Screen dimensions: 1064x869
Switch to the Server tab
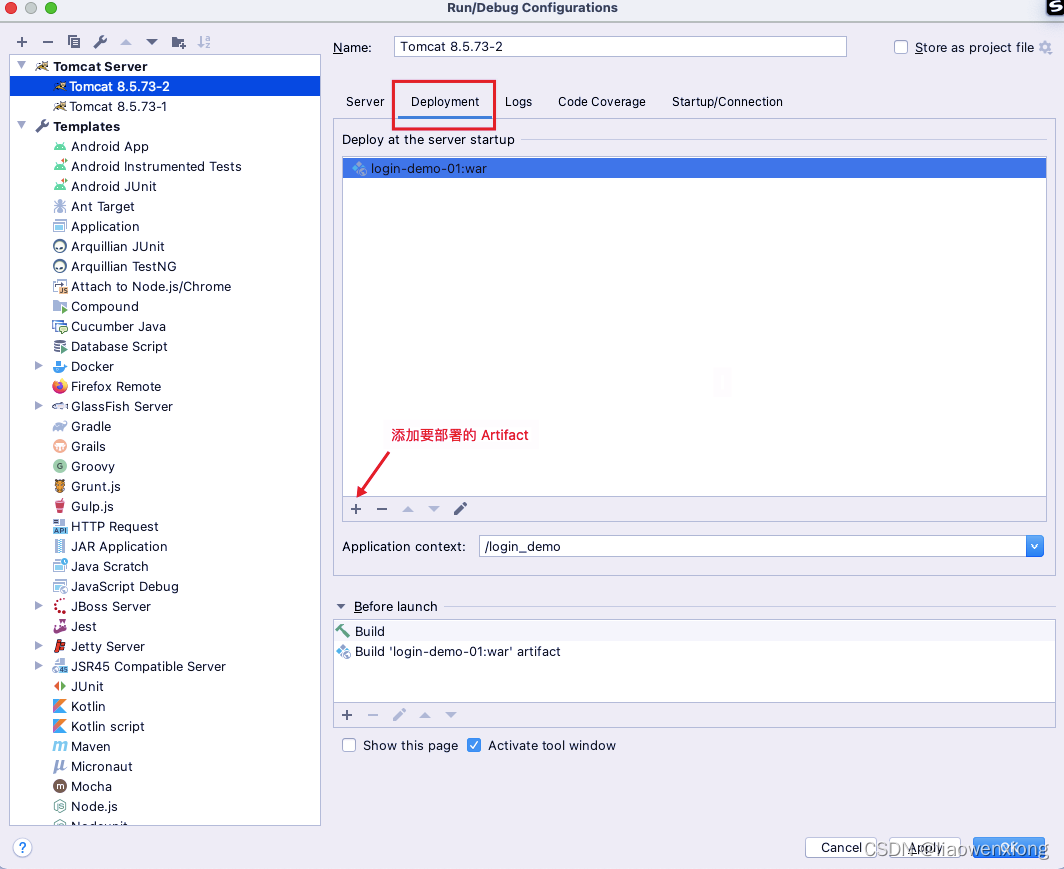pos(365,102)
